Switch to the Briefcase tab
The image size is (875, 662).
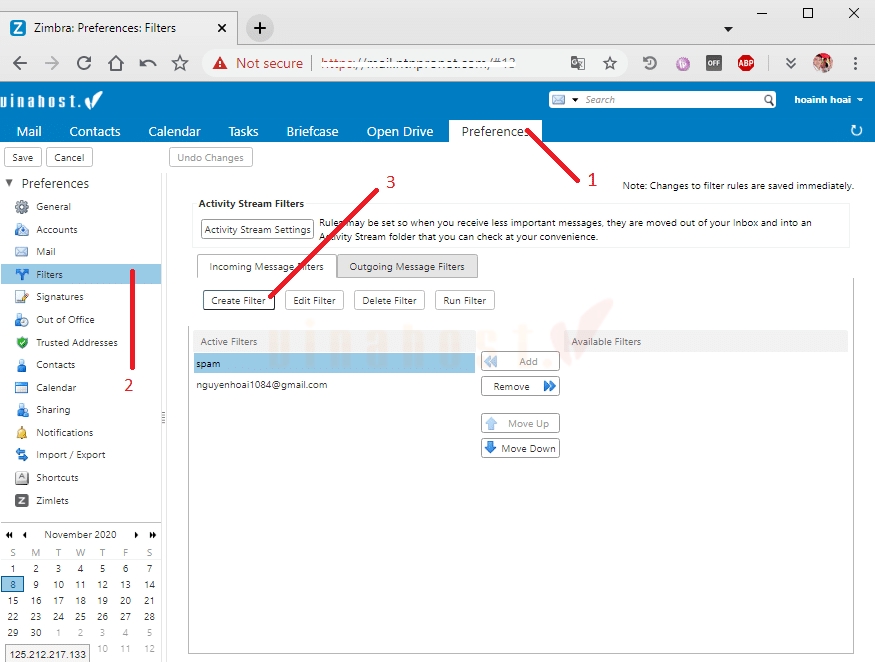pyautogui.click(x=312, y=131)
